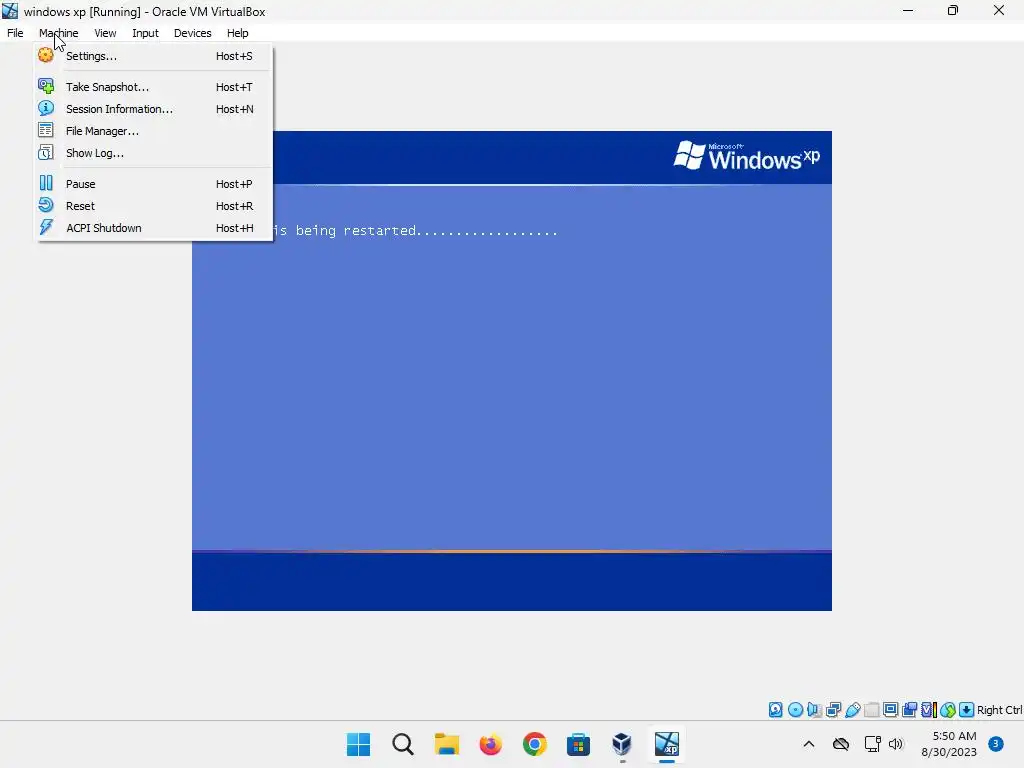Image resolution: width=1024 pixels, height=768 pixels.
Task: Click the Windows XP logo in guest
Action: pyautogui.click(x=746, y=156)
